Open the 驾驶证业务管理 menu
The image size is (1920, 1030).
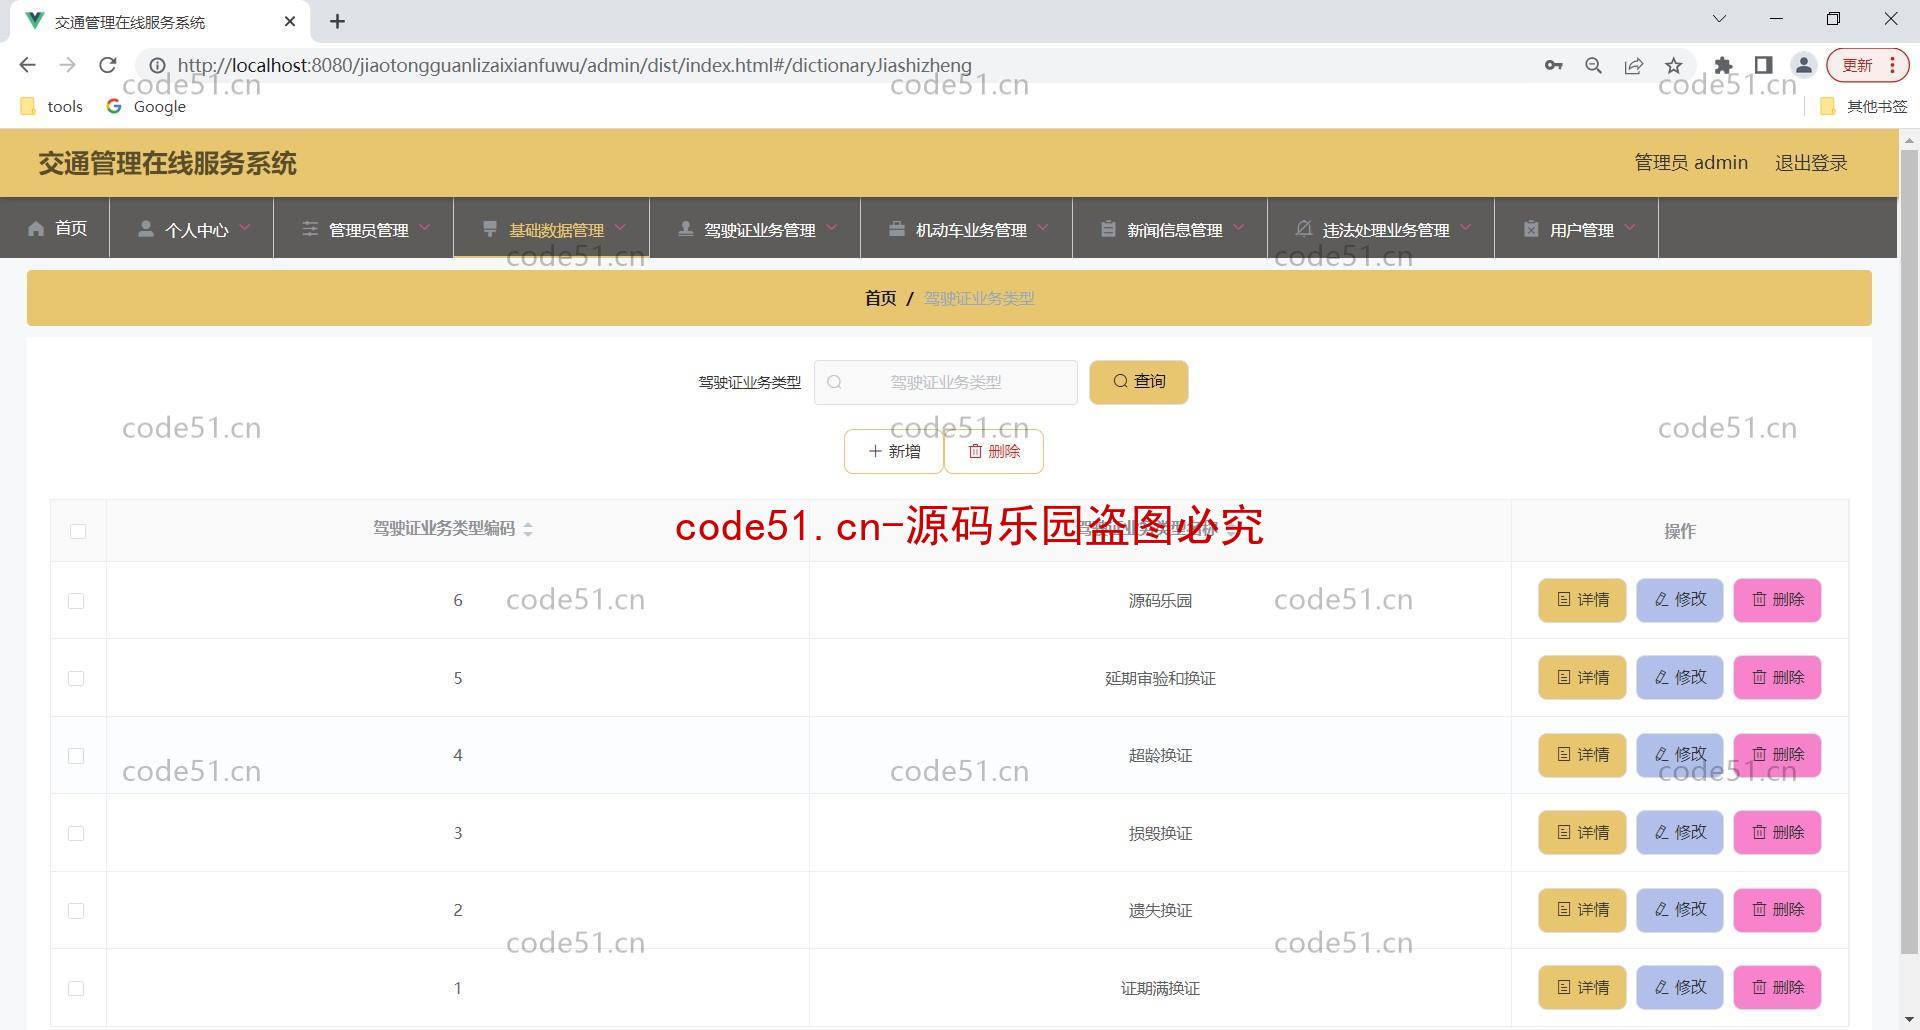(755, 228)
